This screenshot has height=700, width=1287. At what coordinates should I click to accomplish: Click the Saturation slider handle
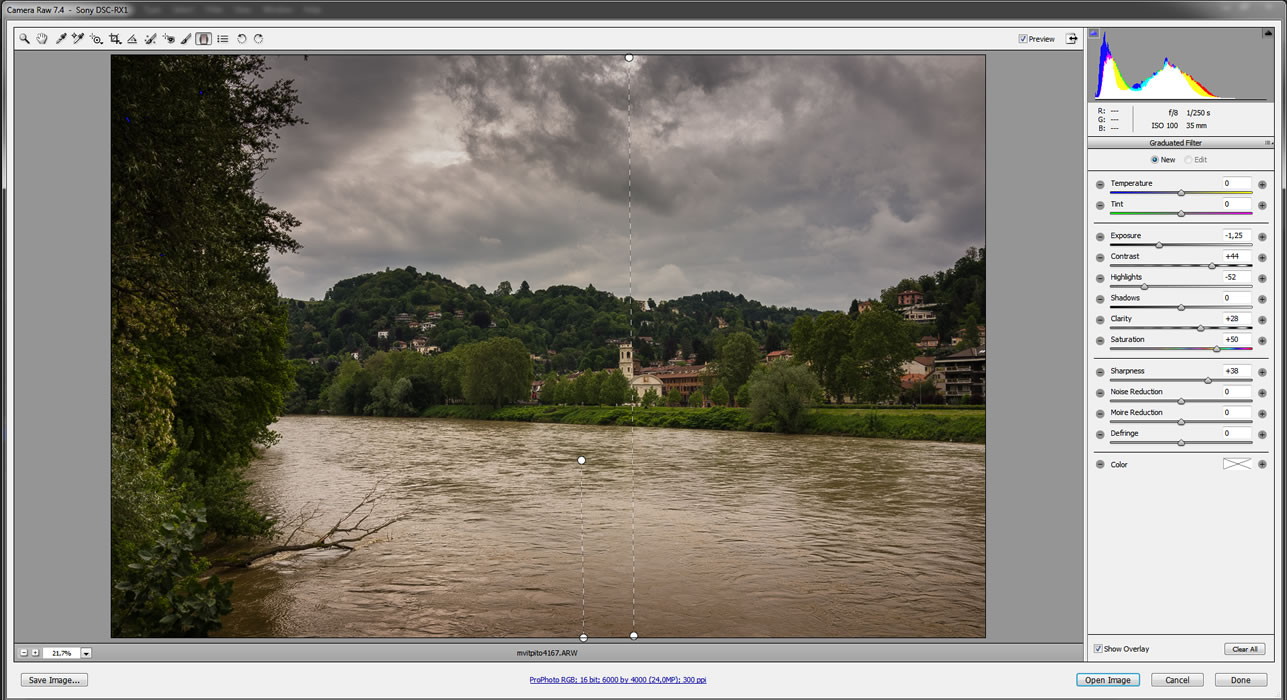(x=1217, y=349)
